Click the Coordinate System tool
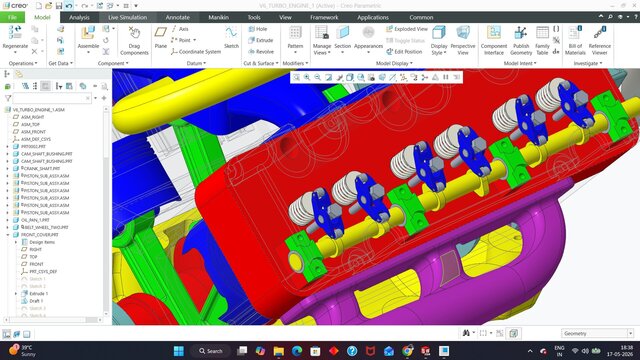Screen dimensions: 640x360 pos(196,52)
